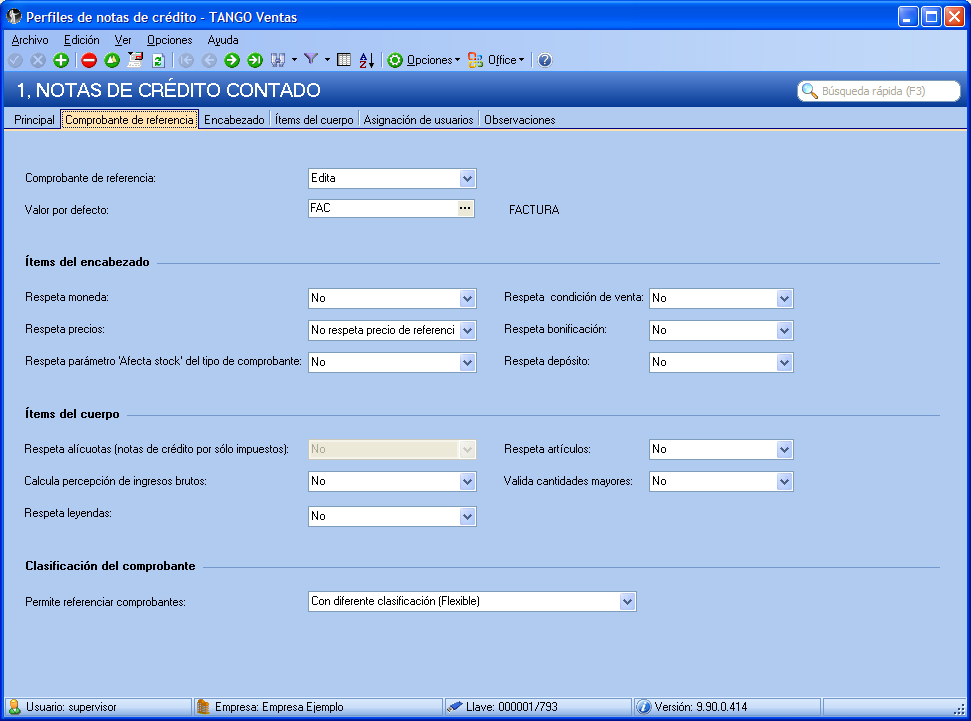Open the Opciones menu in menu bar
This screenshot has height=721, width=971.
coord(170,40)
